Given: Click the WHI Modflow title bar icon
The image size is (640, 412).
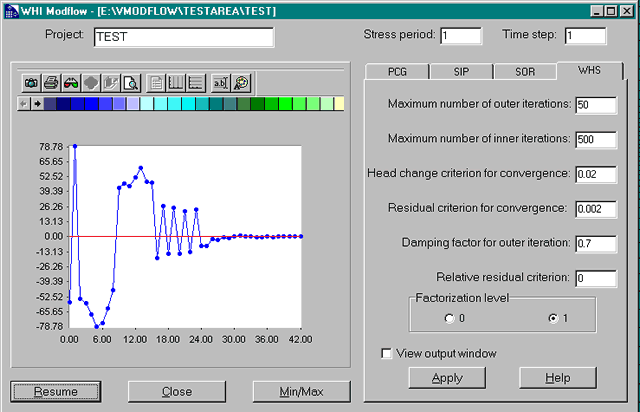Looking at the screenshot, I should coord(11,11).
